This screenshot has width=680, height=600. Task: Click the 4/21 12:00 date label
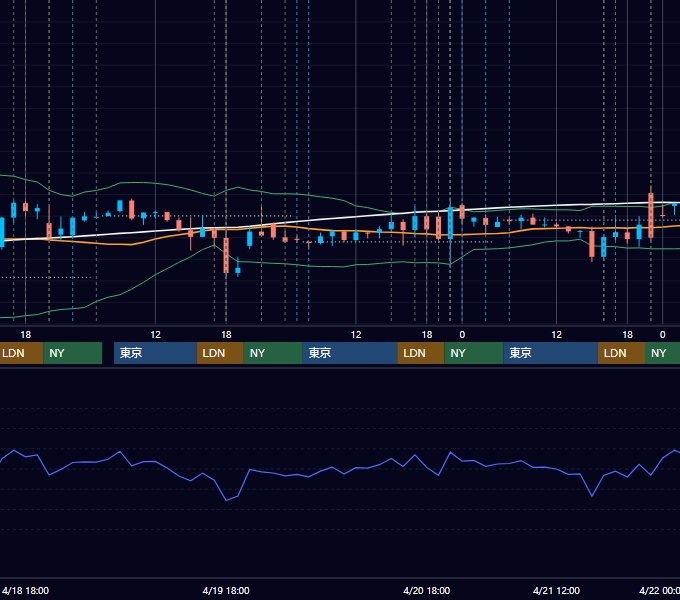pos(556,590)
